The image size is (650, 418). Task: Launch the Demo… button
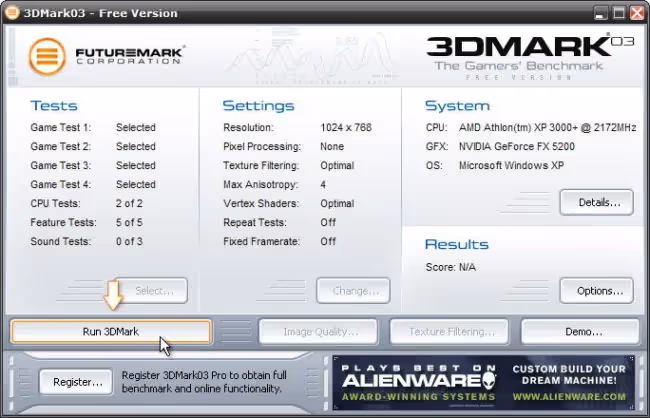point(580,332)
